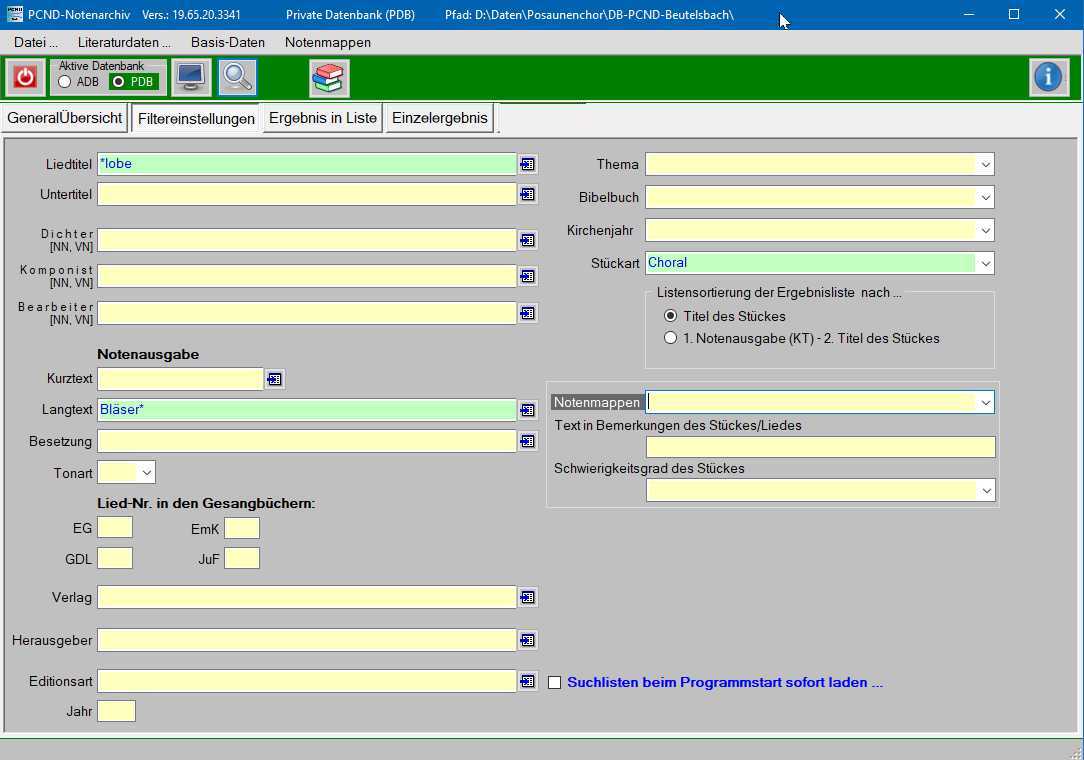
Task: Maximize the PCND-Notenarchiv window
Action: coord(1014,14)
